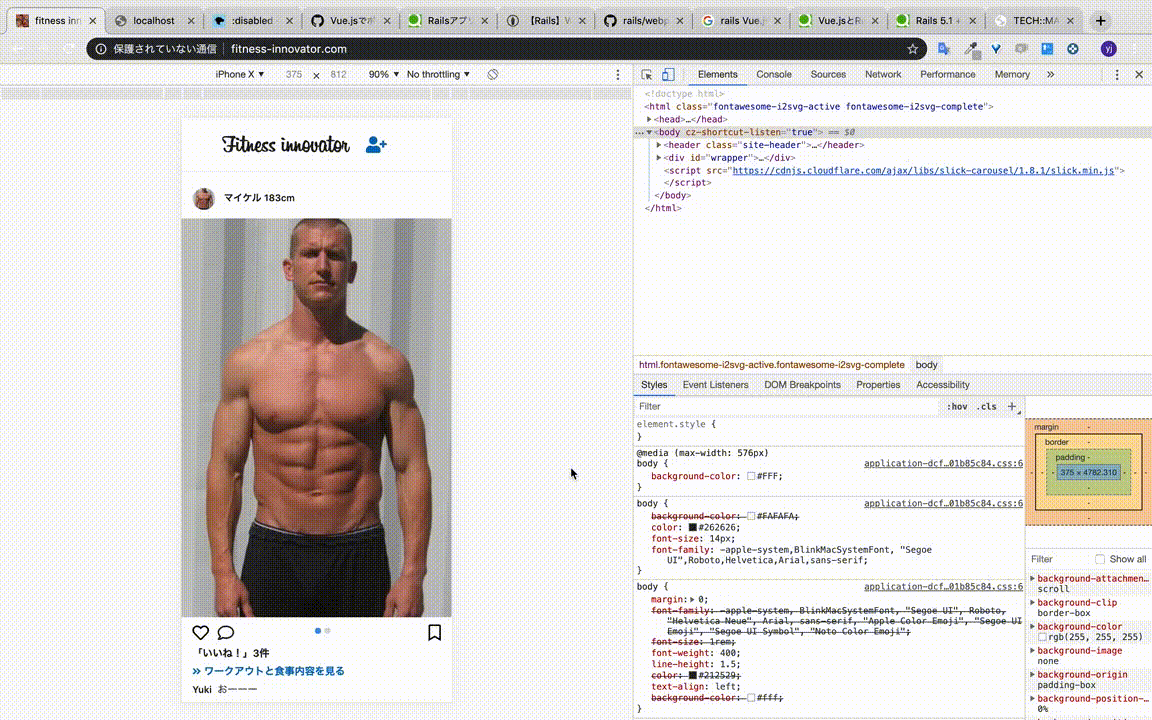Close the DevTools panel
Screen dimensions: 1152x720
point(1139,75)
